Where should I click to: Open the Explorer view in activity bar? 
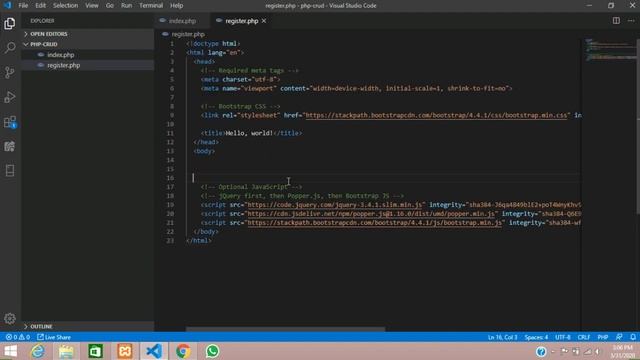(x=10, y=24)
